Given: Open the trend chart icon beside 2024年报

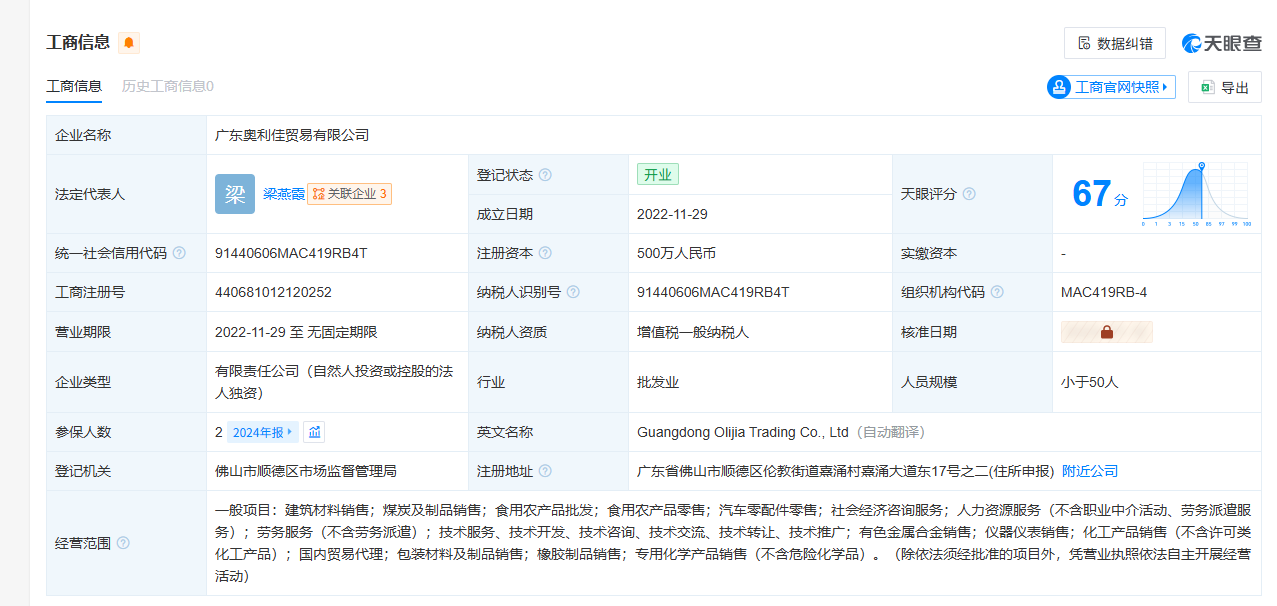Looking at the screenshot, I should (314, 432).
